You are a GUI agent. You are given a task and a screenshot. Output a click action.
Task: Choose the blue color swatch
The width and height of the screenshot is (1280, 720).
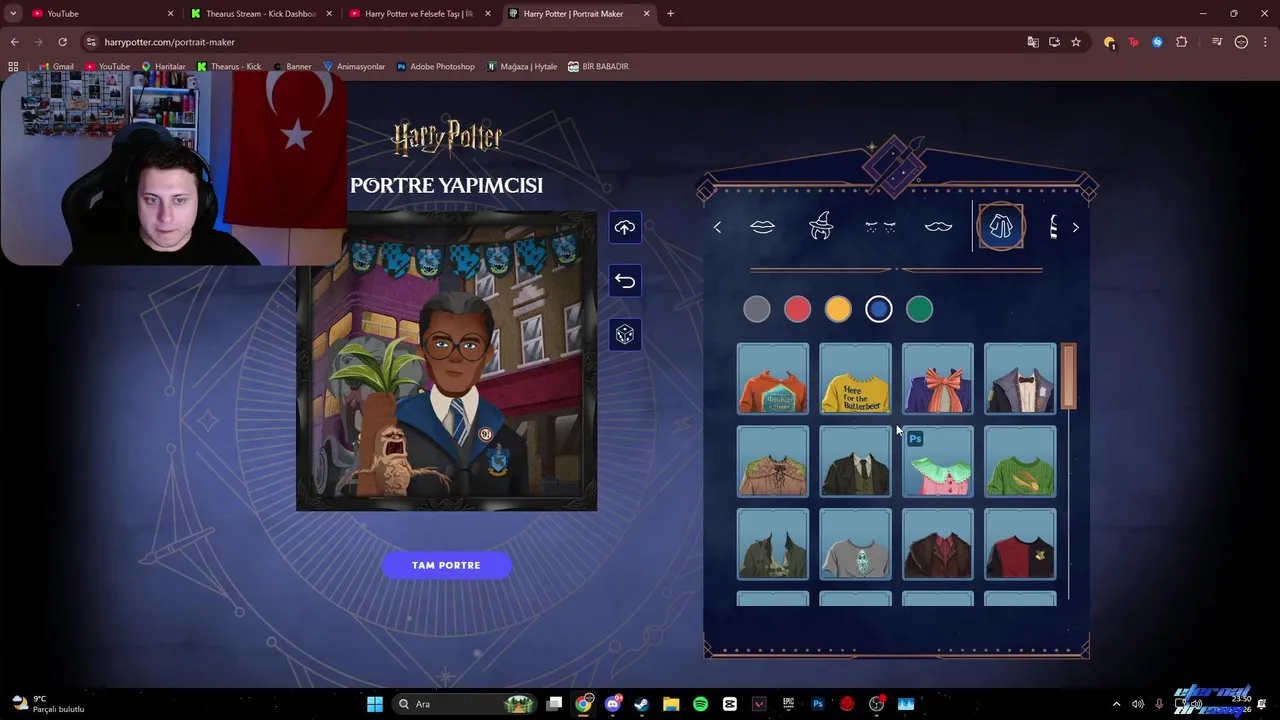[x=879, y=310]
